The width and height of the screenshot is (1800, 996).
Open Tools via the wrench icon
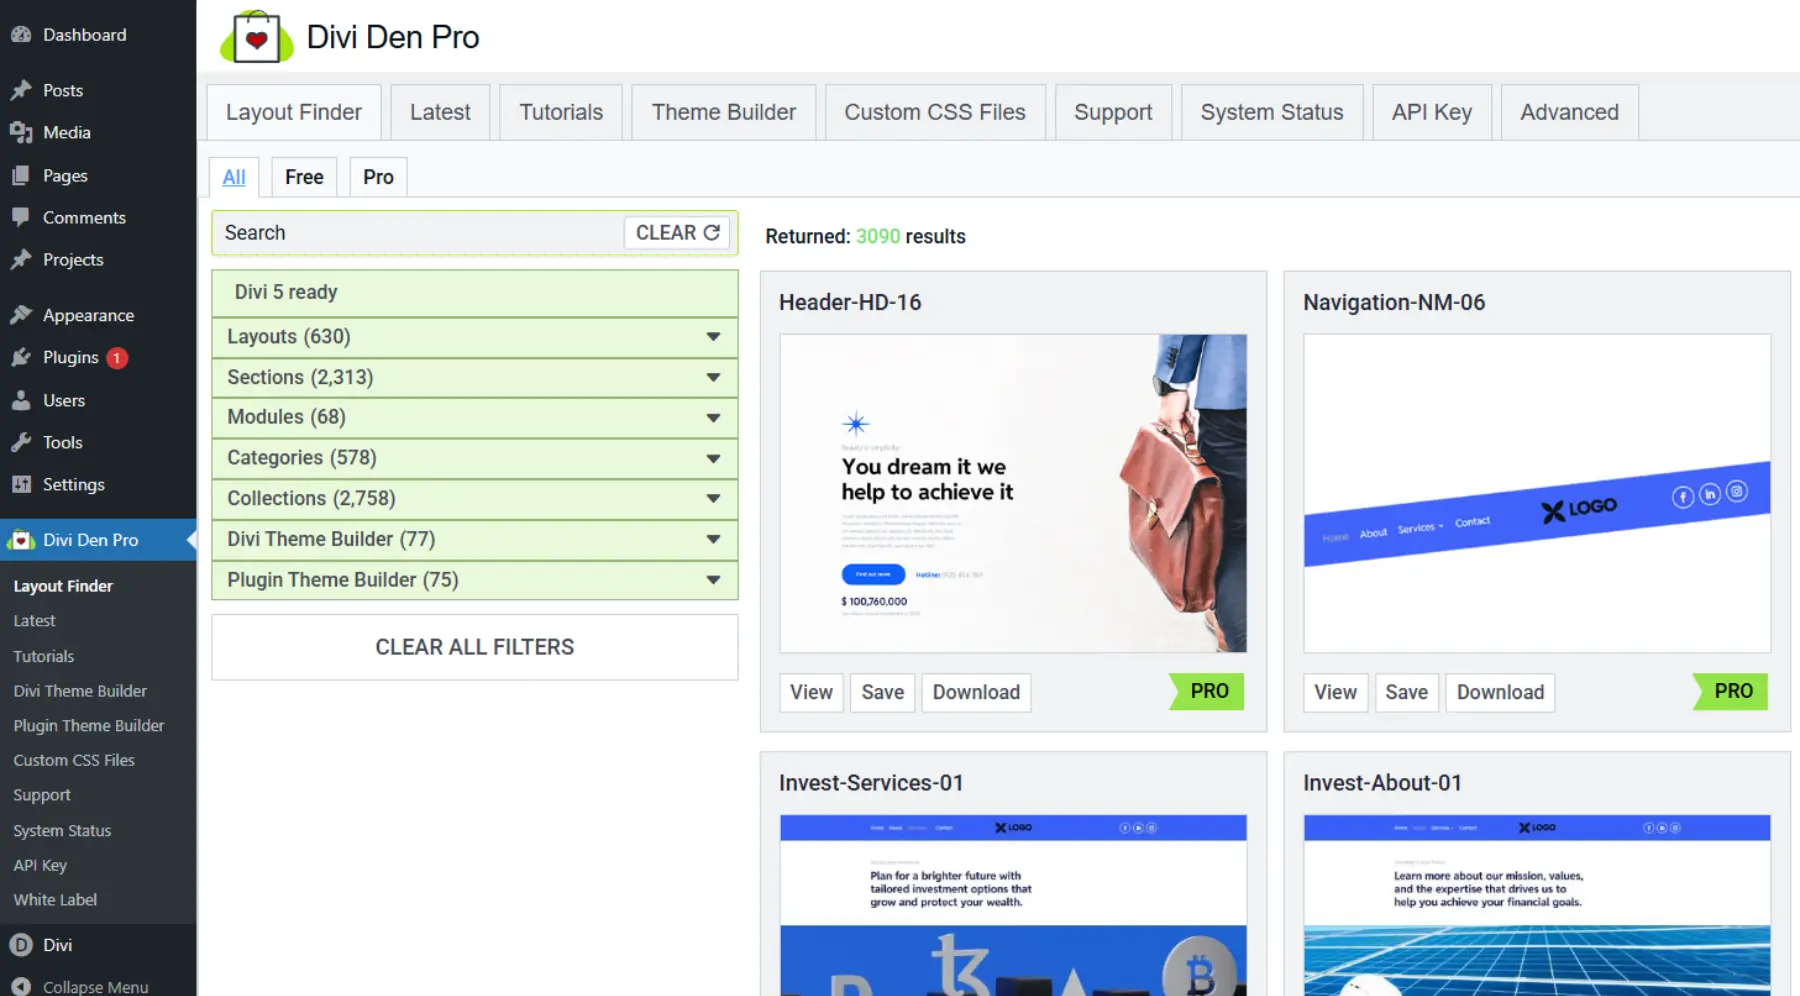21,442
